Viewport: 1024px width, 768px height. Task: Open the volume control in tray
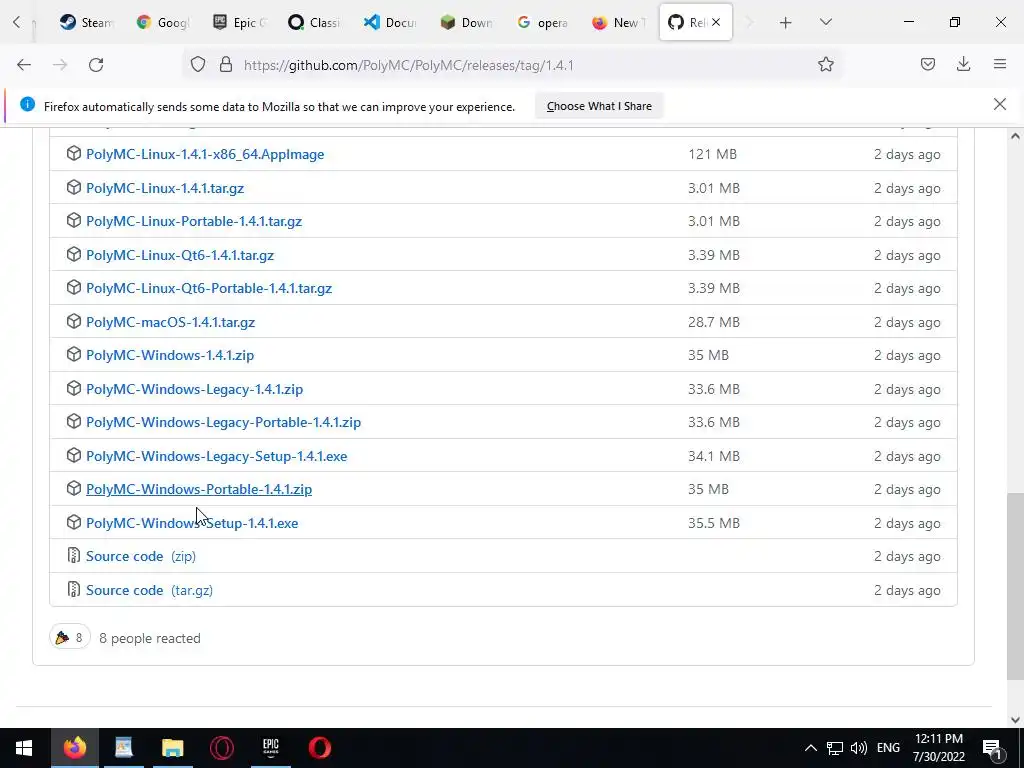point(859,748)
